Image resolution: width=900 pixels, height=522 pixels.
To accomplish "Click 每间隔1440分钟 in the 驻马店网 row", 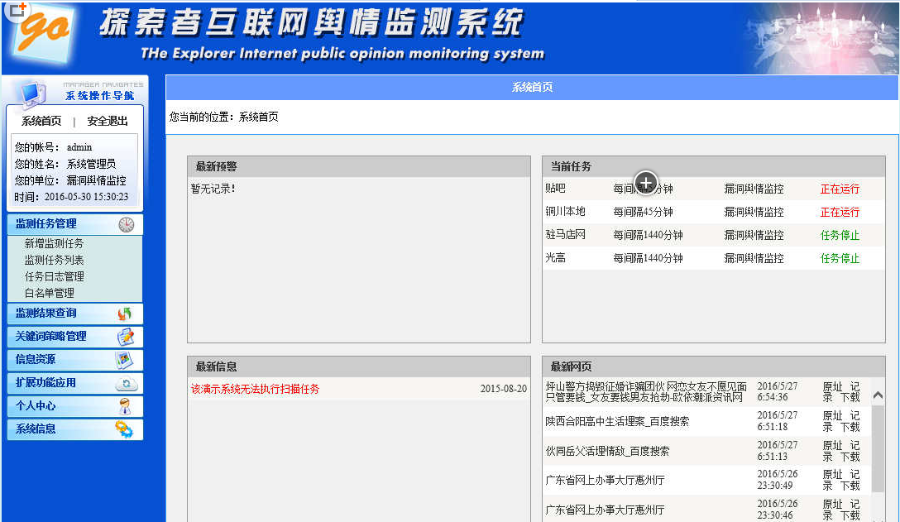I will tap(648, 235).
